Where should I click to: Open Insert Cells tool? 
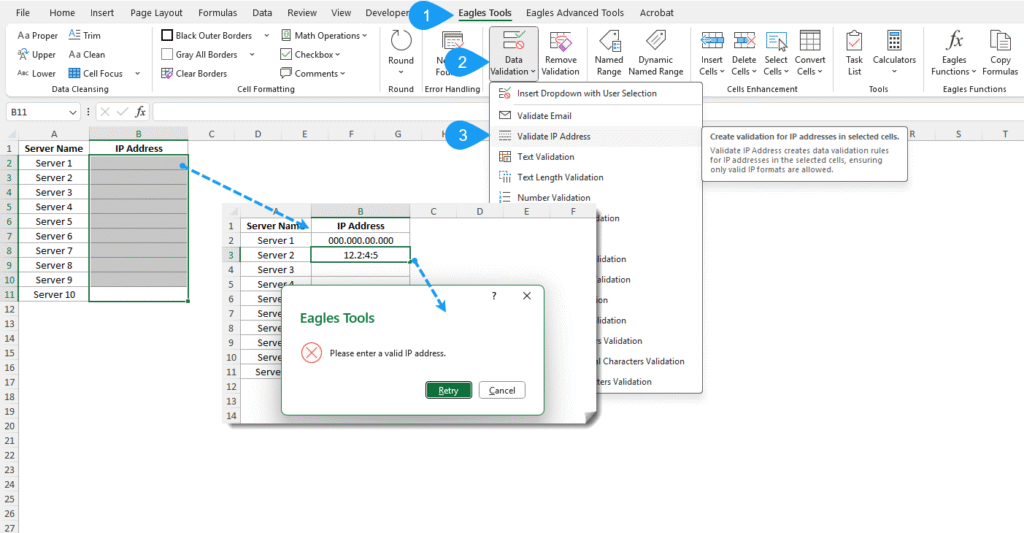point(711,54)
